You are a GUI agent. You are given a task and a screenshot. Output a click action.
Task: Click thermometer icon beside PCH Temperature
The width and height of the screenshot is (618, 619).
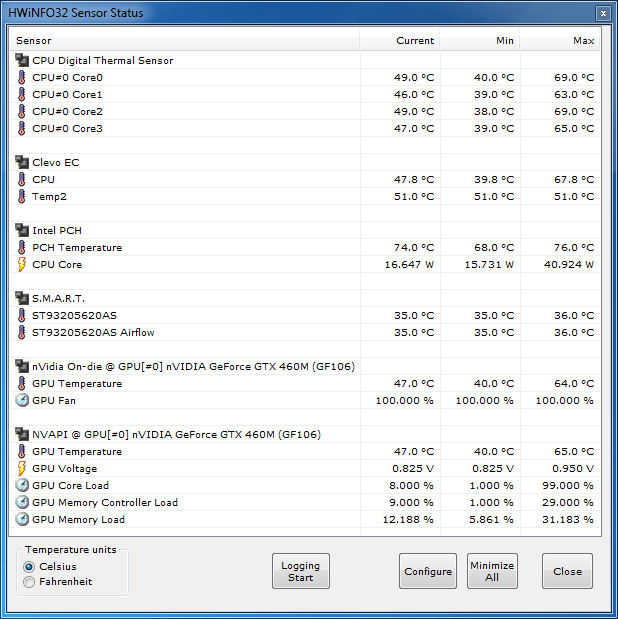[x=22, y=247]
